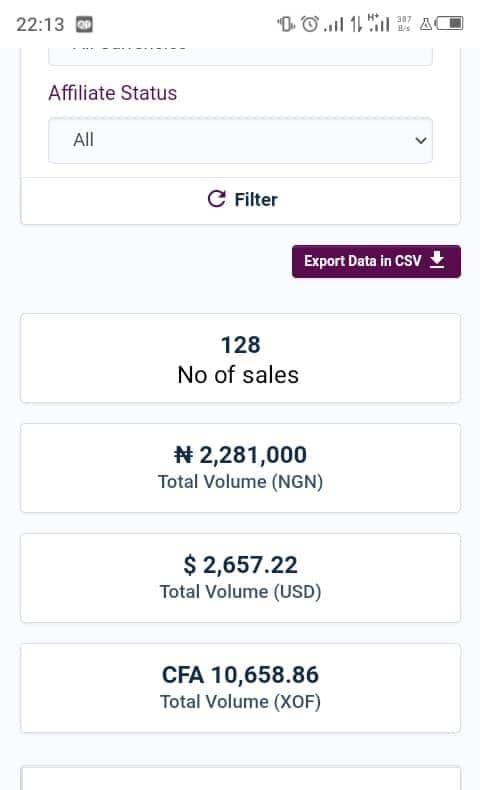Tap the notification icon beside the clock
This screenshot has height=790, width=480.
pyautogui.click(x=84, y=24)
